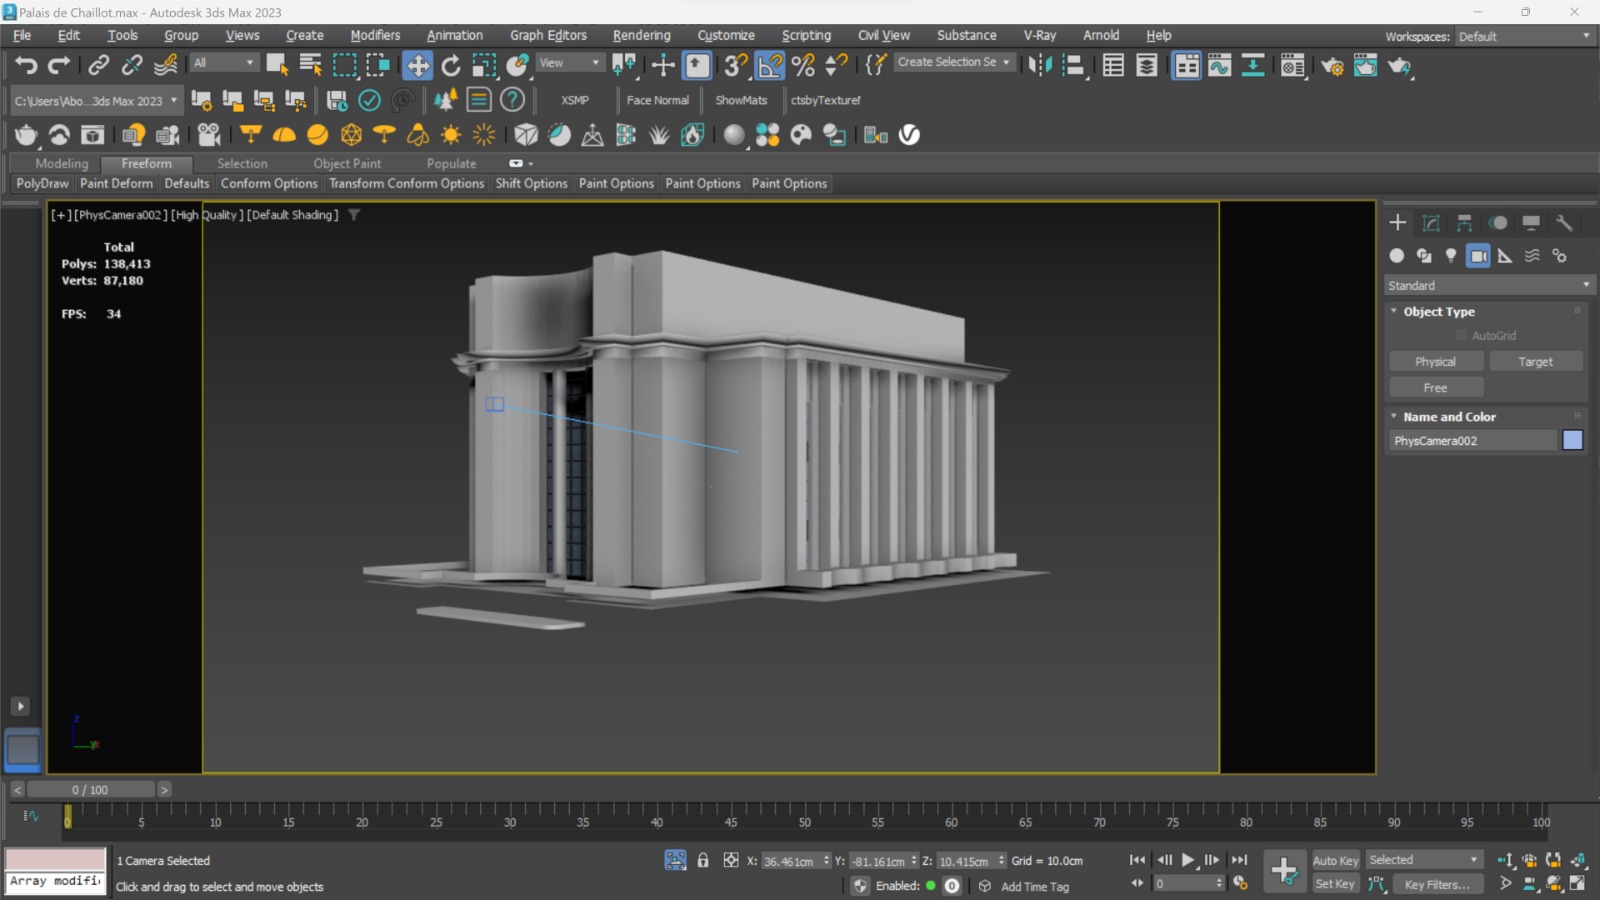1600x900 pixels.
Task: Switch to the Modeling ribbon tab
Action: (61, 164)
